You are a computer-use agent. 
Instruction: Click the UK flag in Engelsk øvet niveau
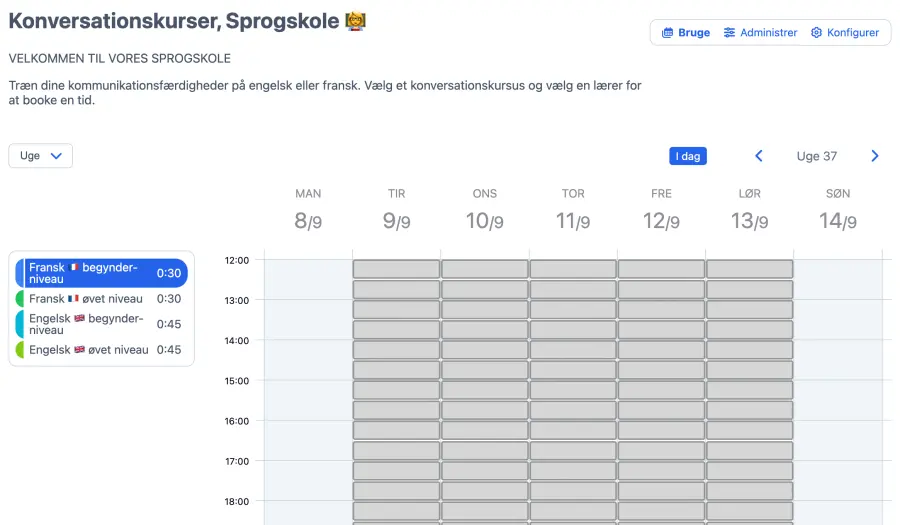[80, 350]
